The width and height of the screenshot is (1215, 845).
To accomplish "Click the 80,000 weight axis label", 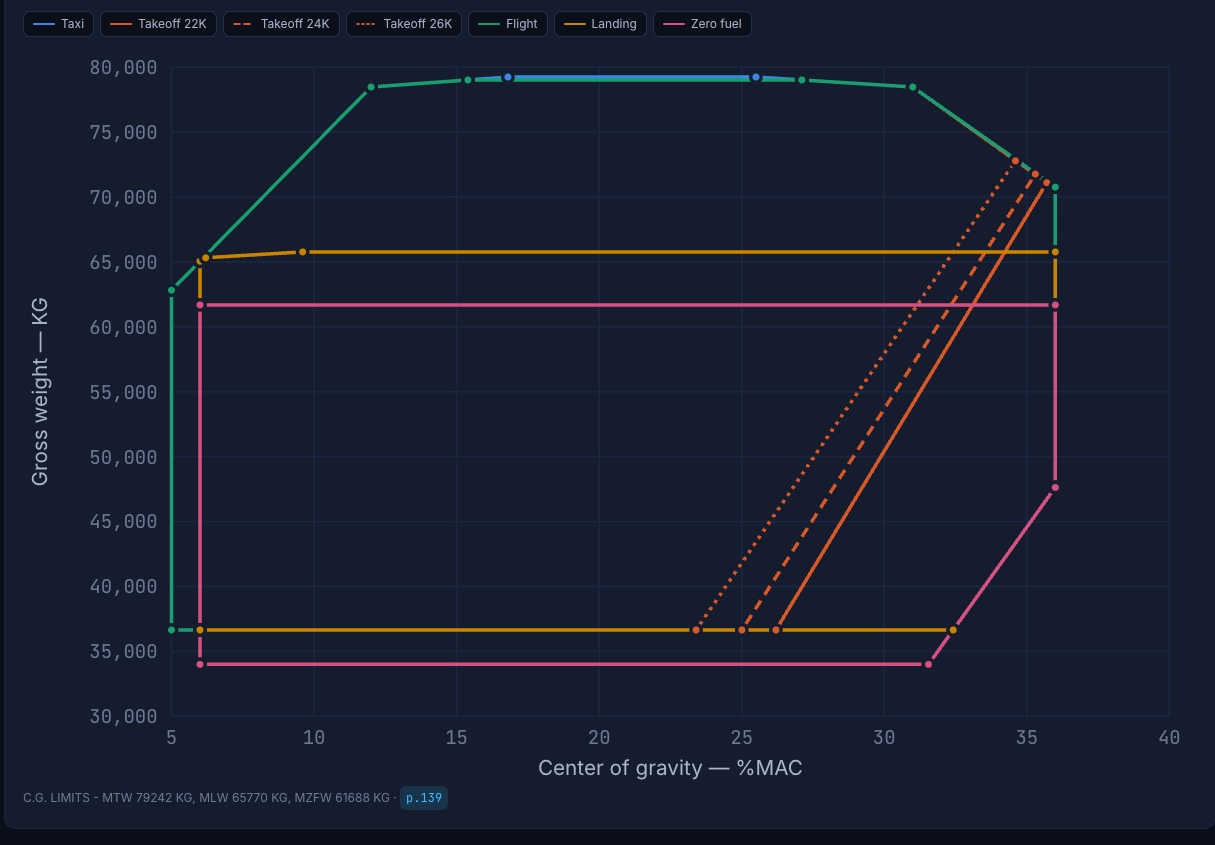I will 123,68.
